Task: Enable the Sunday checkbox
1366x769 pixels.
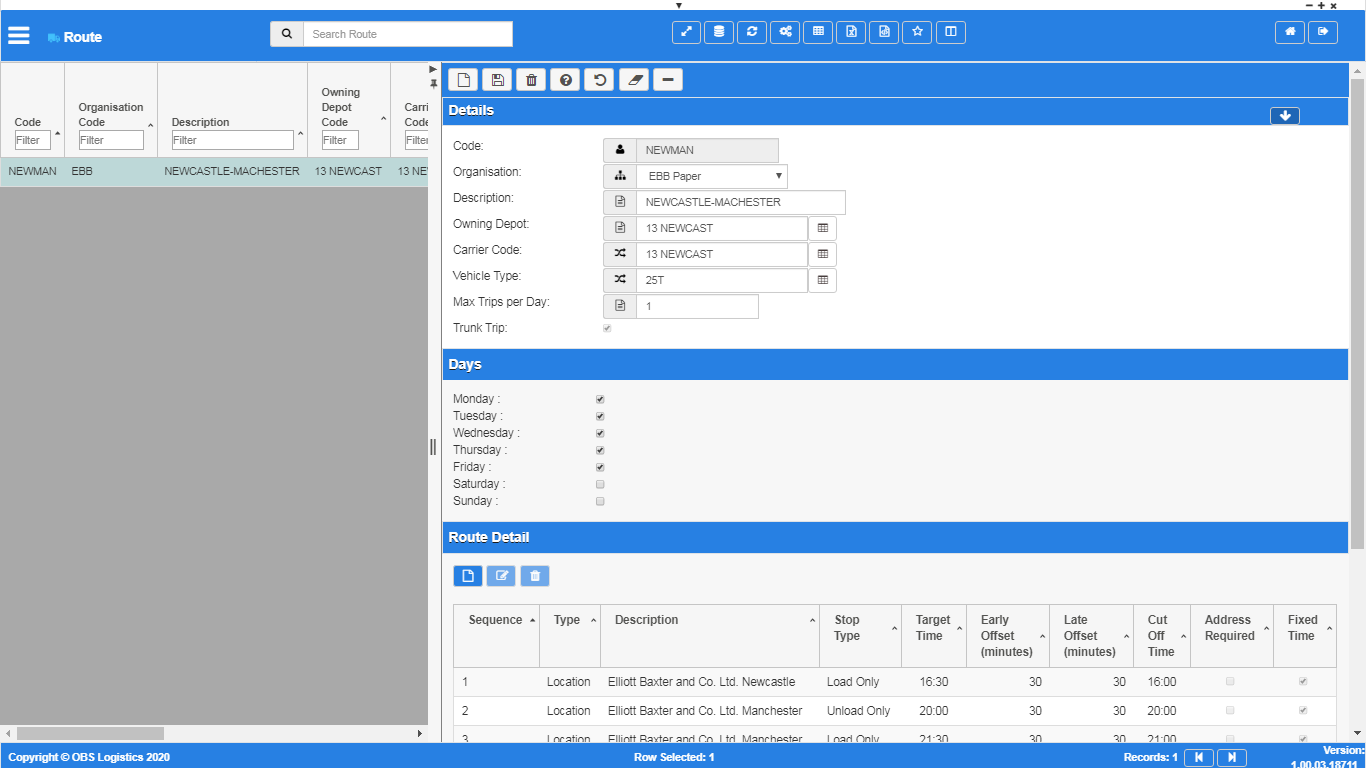Action: (600, 501)
